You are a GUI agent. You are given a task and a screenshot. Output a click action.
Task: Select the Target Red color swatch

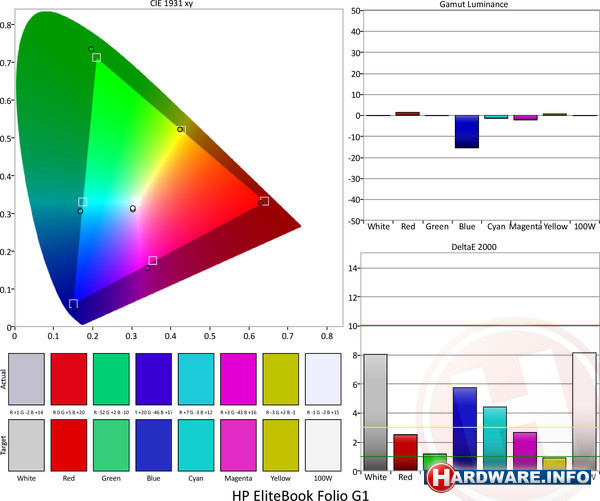tap(69, 445)
